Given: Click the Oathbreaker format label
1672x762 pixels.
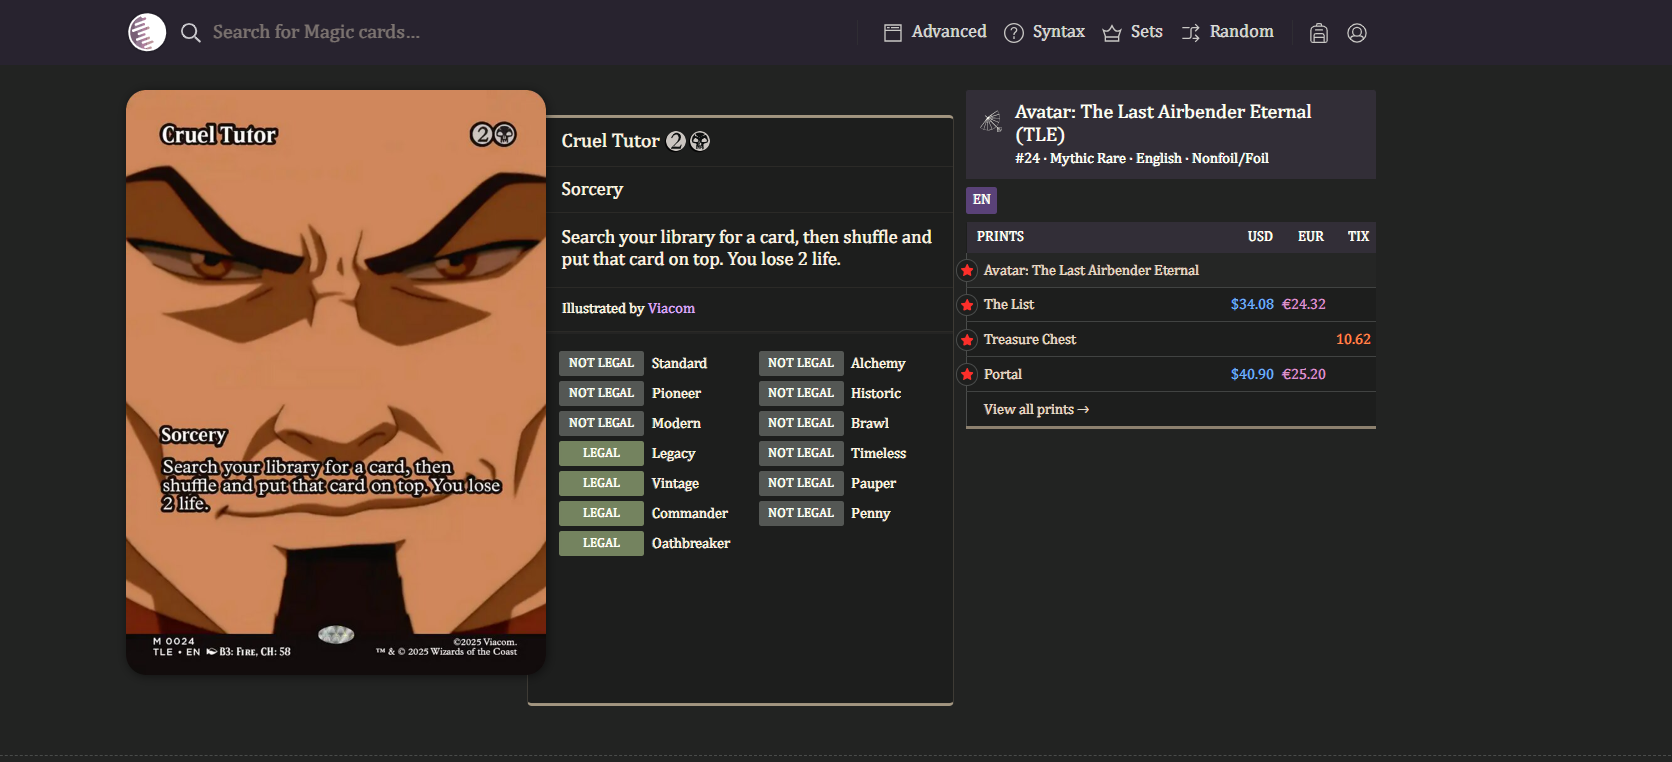Looking at the screenshot, I should 691,543.
